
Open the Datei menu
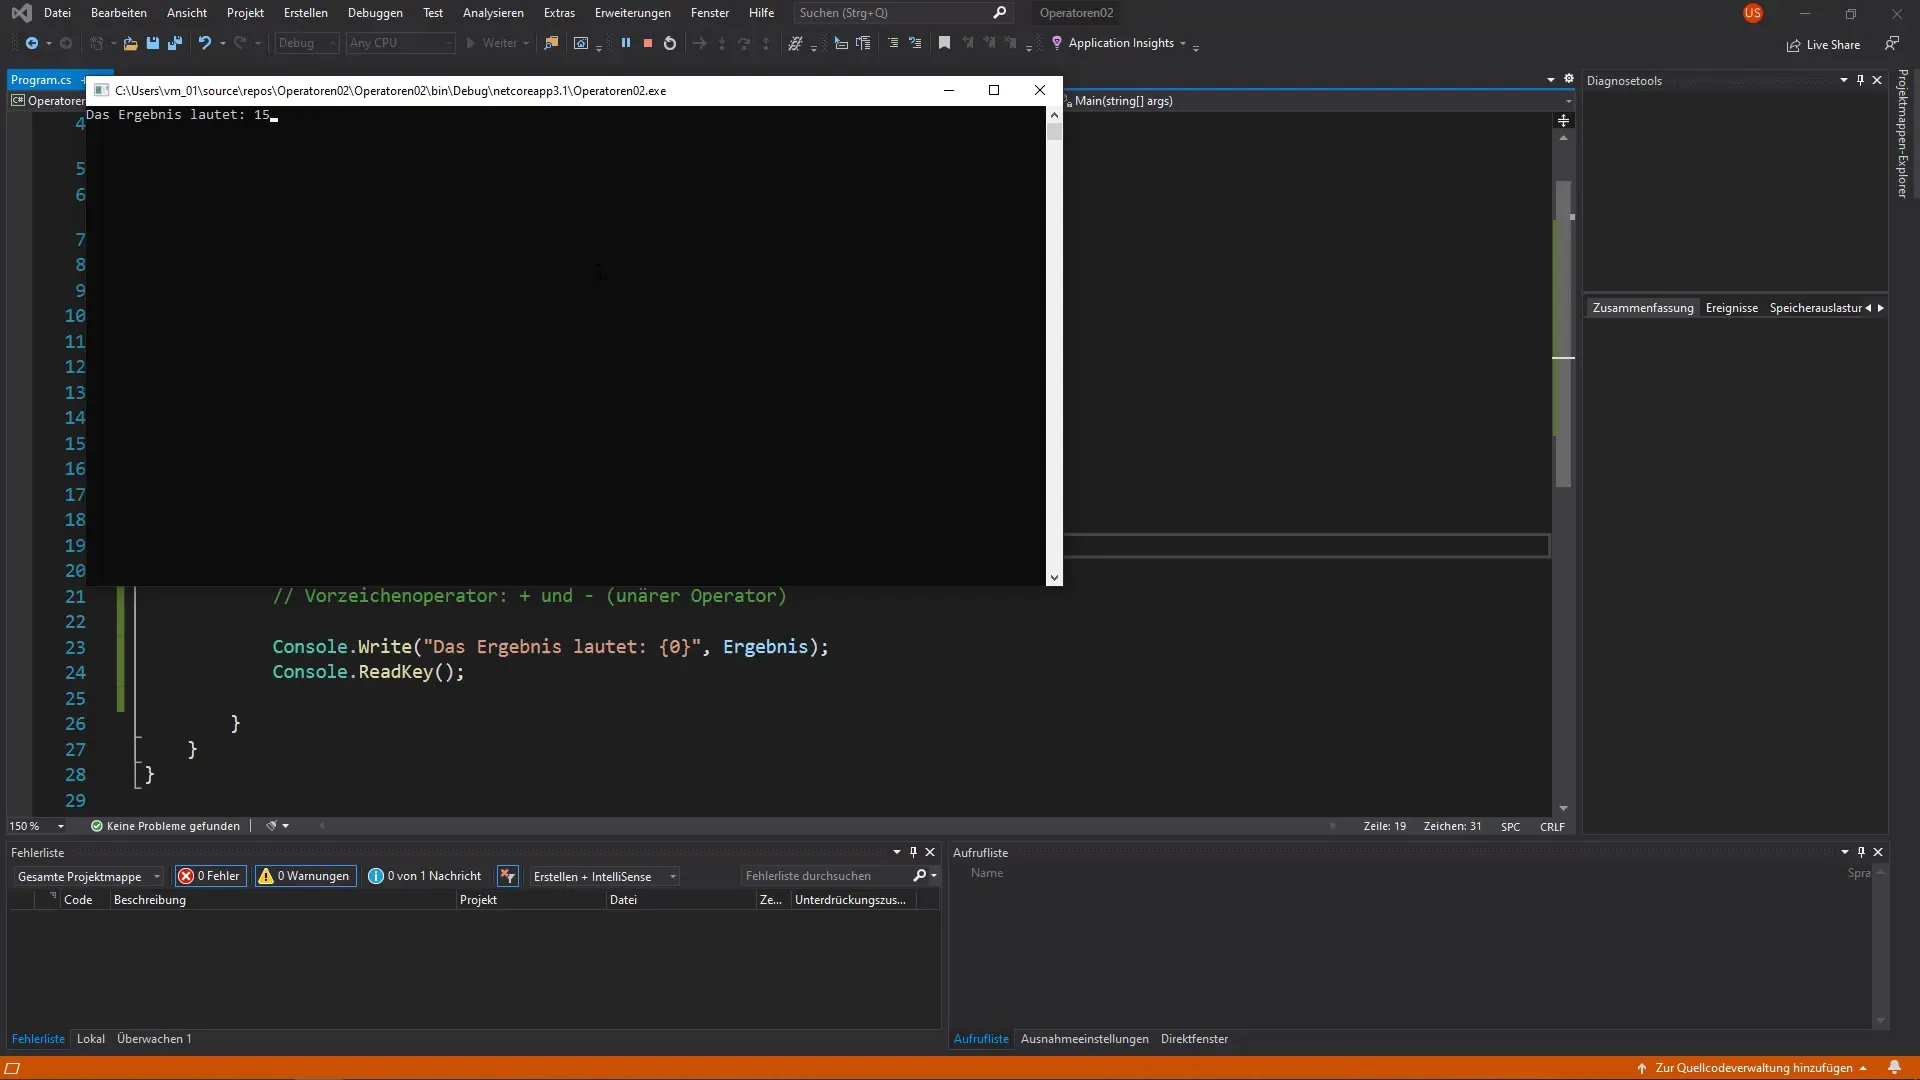tap(57, 13)
